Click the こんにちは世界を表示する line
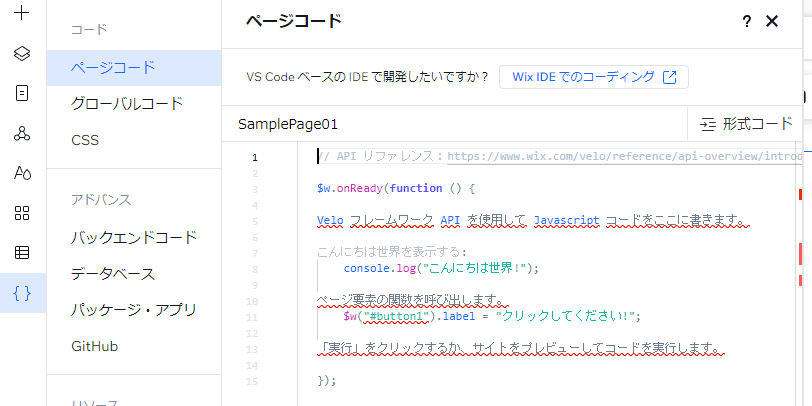 (392, 253)
